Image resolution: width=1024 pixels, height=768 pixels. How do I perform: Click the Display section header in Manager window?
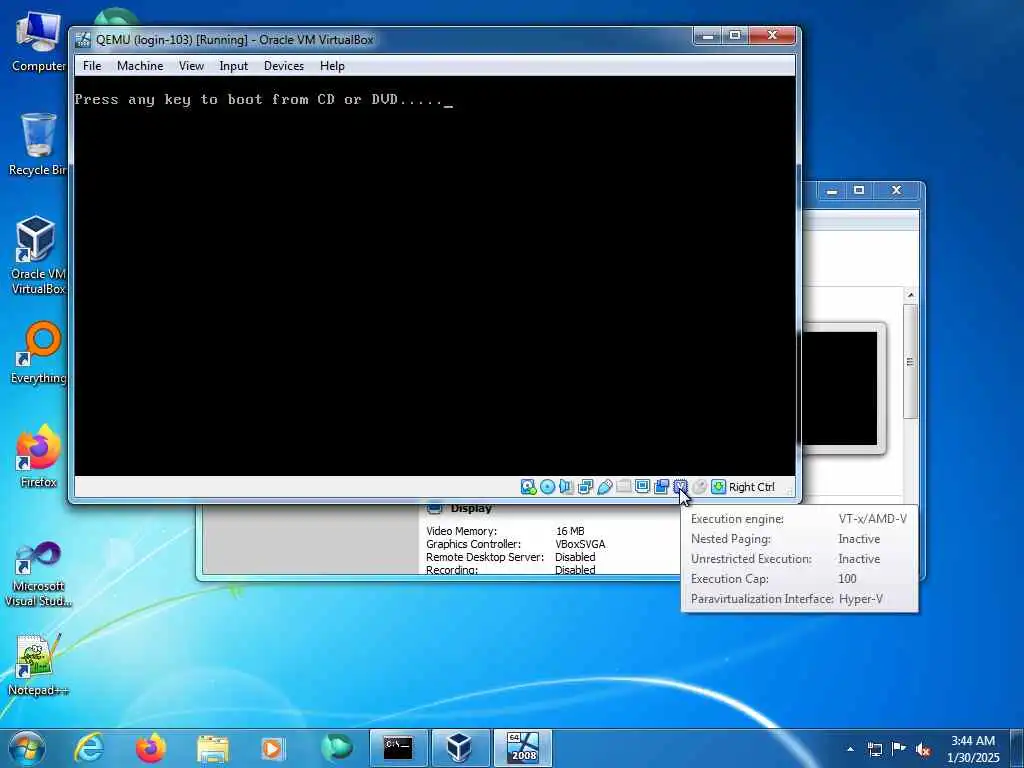tap(471, 508)
